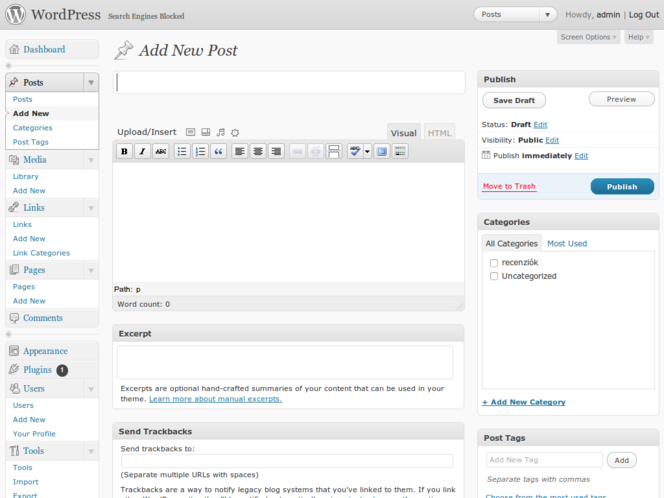Apply italic formatting in editor
Image resolution: width=664 pixels, height=498 pixels.
(x=142, y=151)
